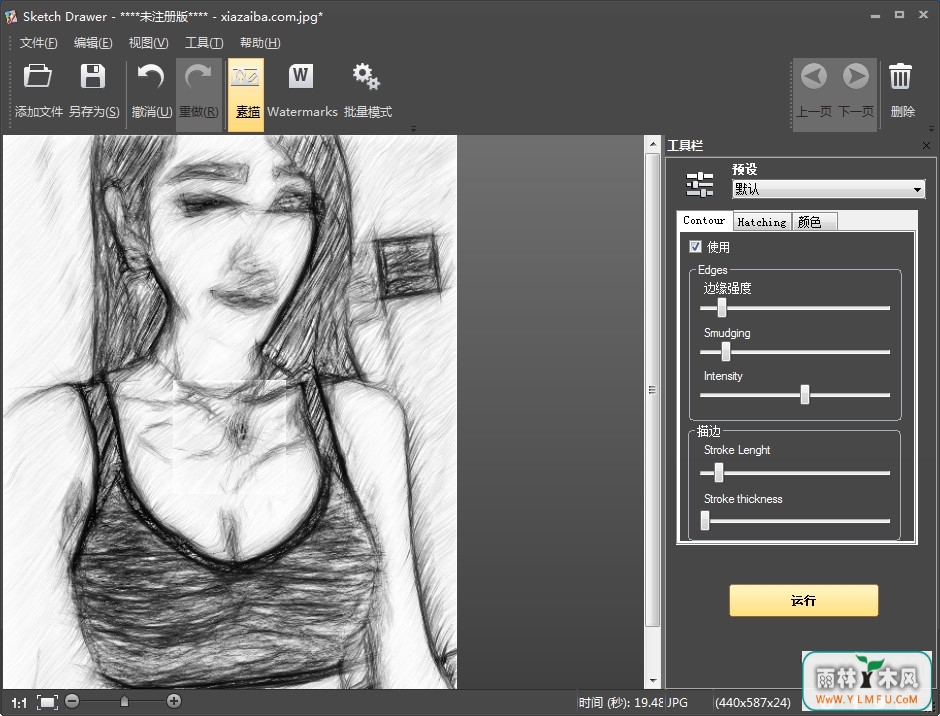Click the 另存为 save as icon
This screenshot has width=940, height=716.
click(x=93, y=77)
